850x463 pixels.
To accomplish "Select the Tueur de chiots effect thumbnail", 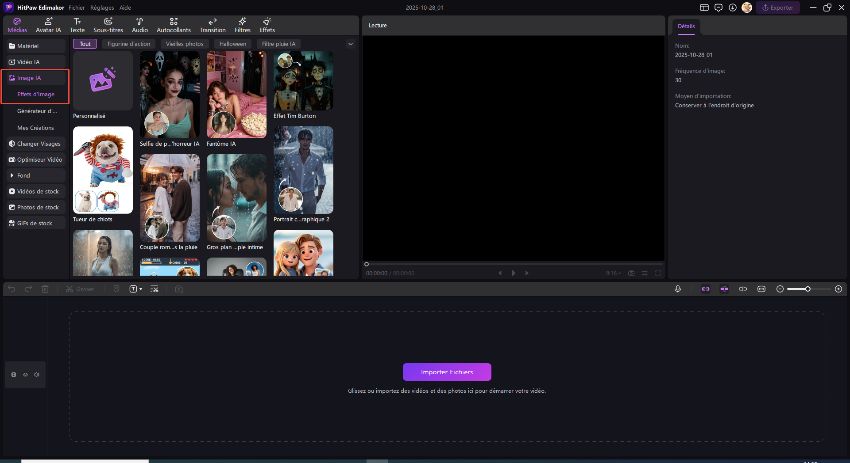I will pyautogui.click(x=102, y=170).
